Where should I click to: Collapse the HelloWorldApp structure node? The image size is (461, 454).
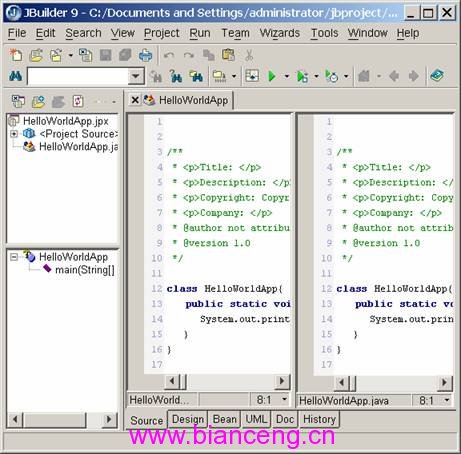(14, 257)
